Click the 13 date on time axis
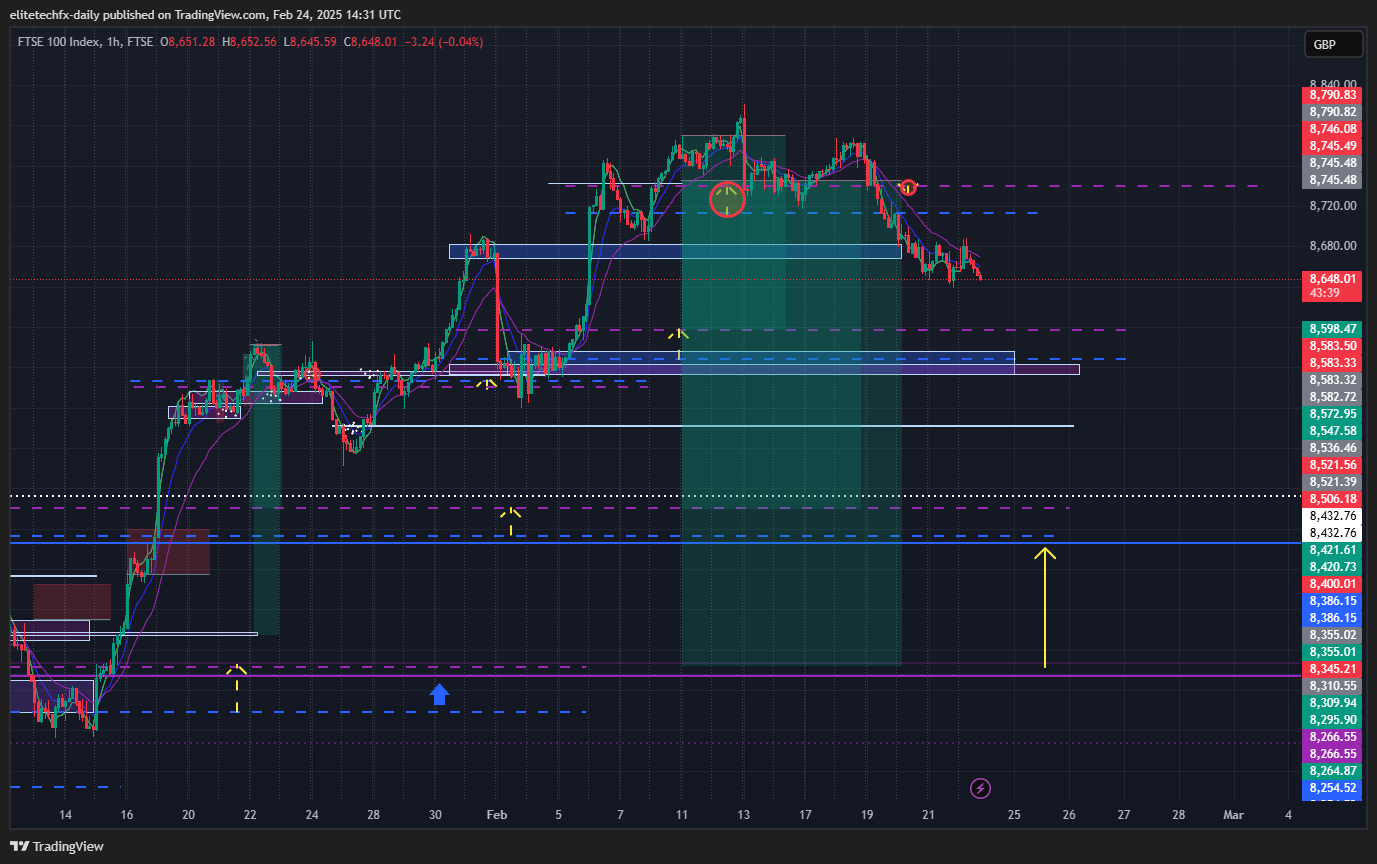This screenshot has height=864, width=1377. click(743, 815)
